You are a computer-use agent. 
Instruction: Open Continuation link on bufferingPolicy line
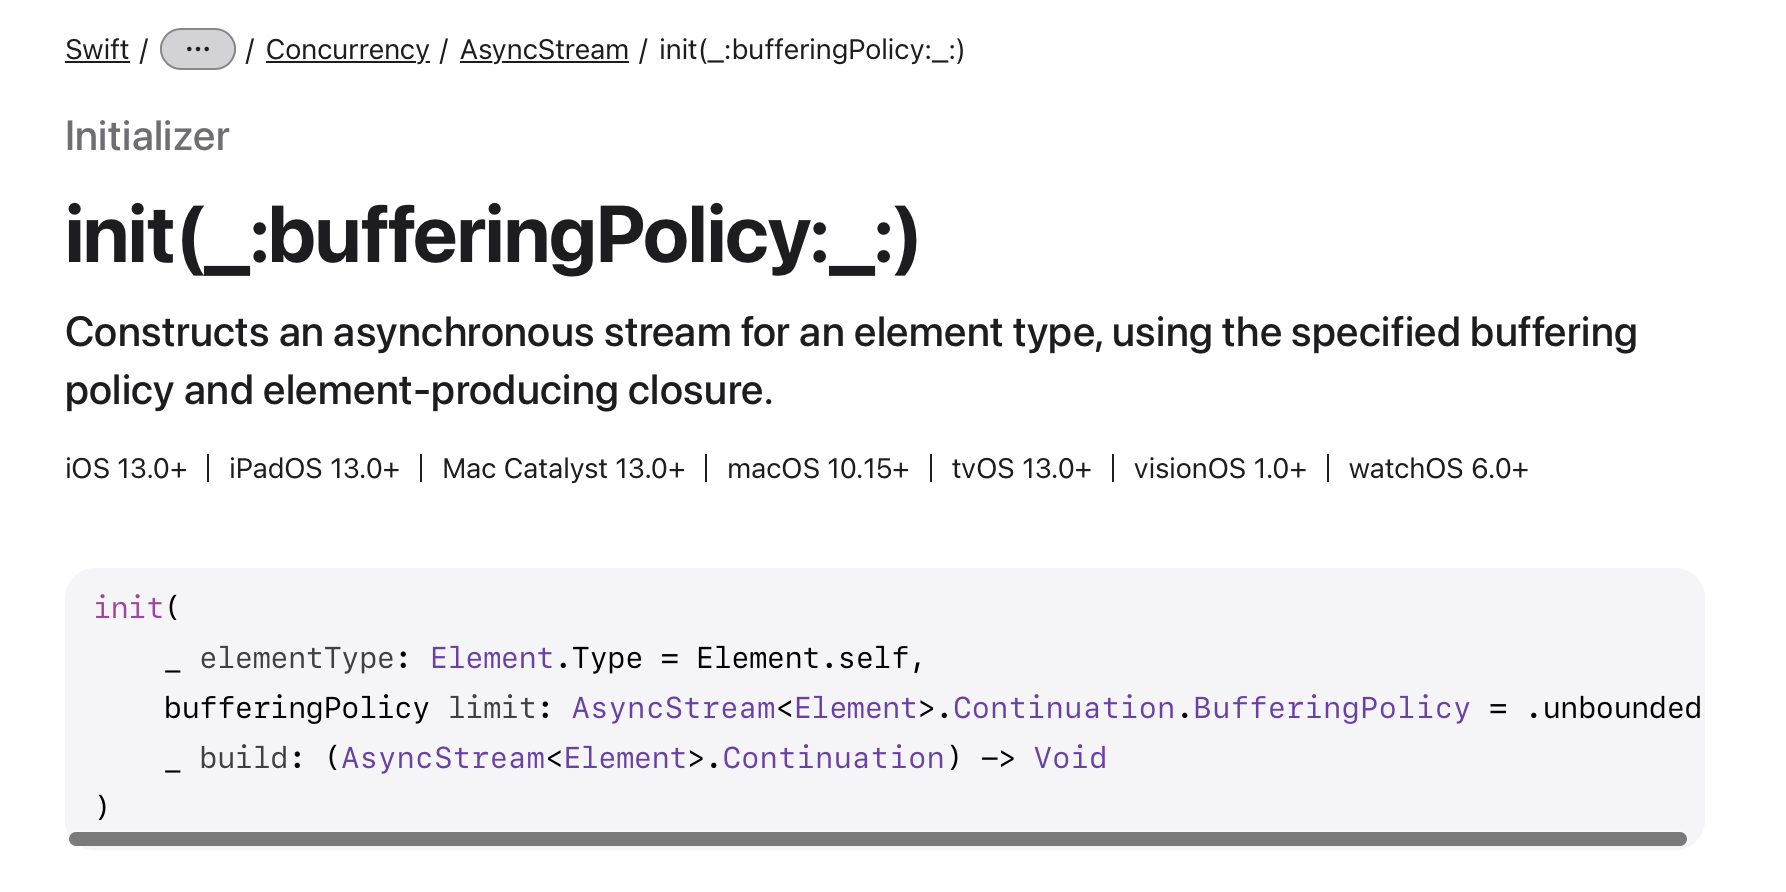coord(1064,708)
